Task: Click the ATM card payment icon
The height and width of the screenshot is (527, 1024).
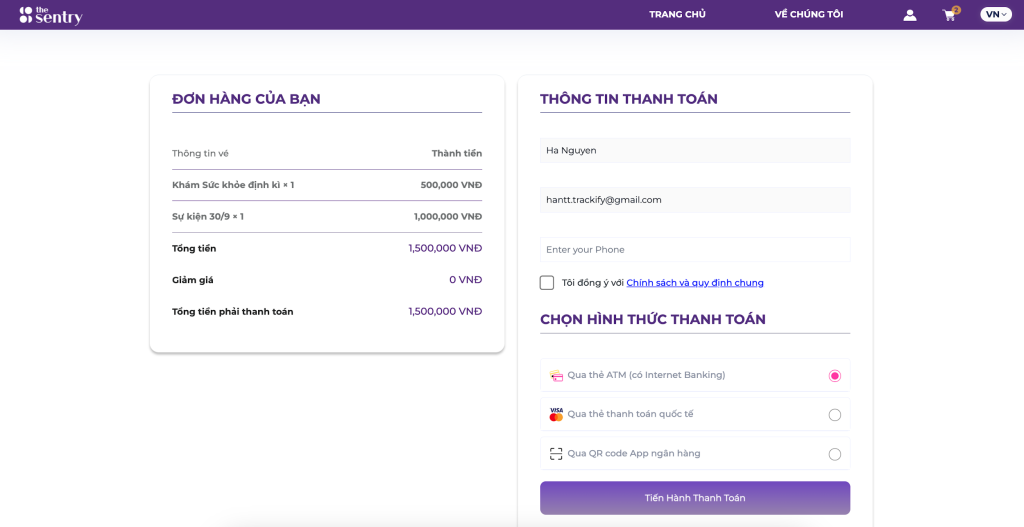Action: coord(556,376)
